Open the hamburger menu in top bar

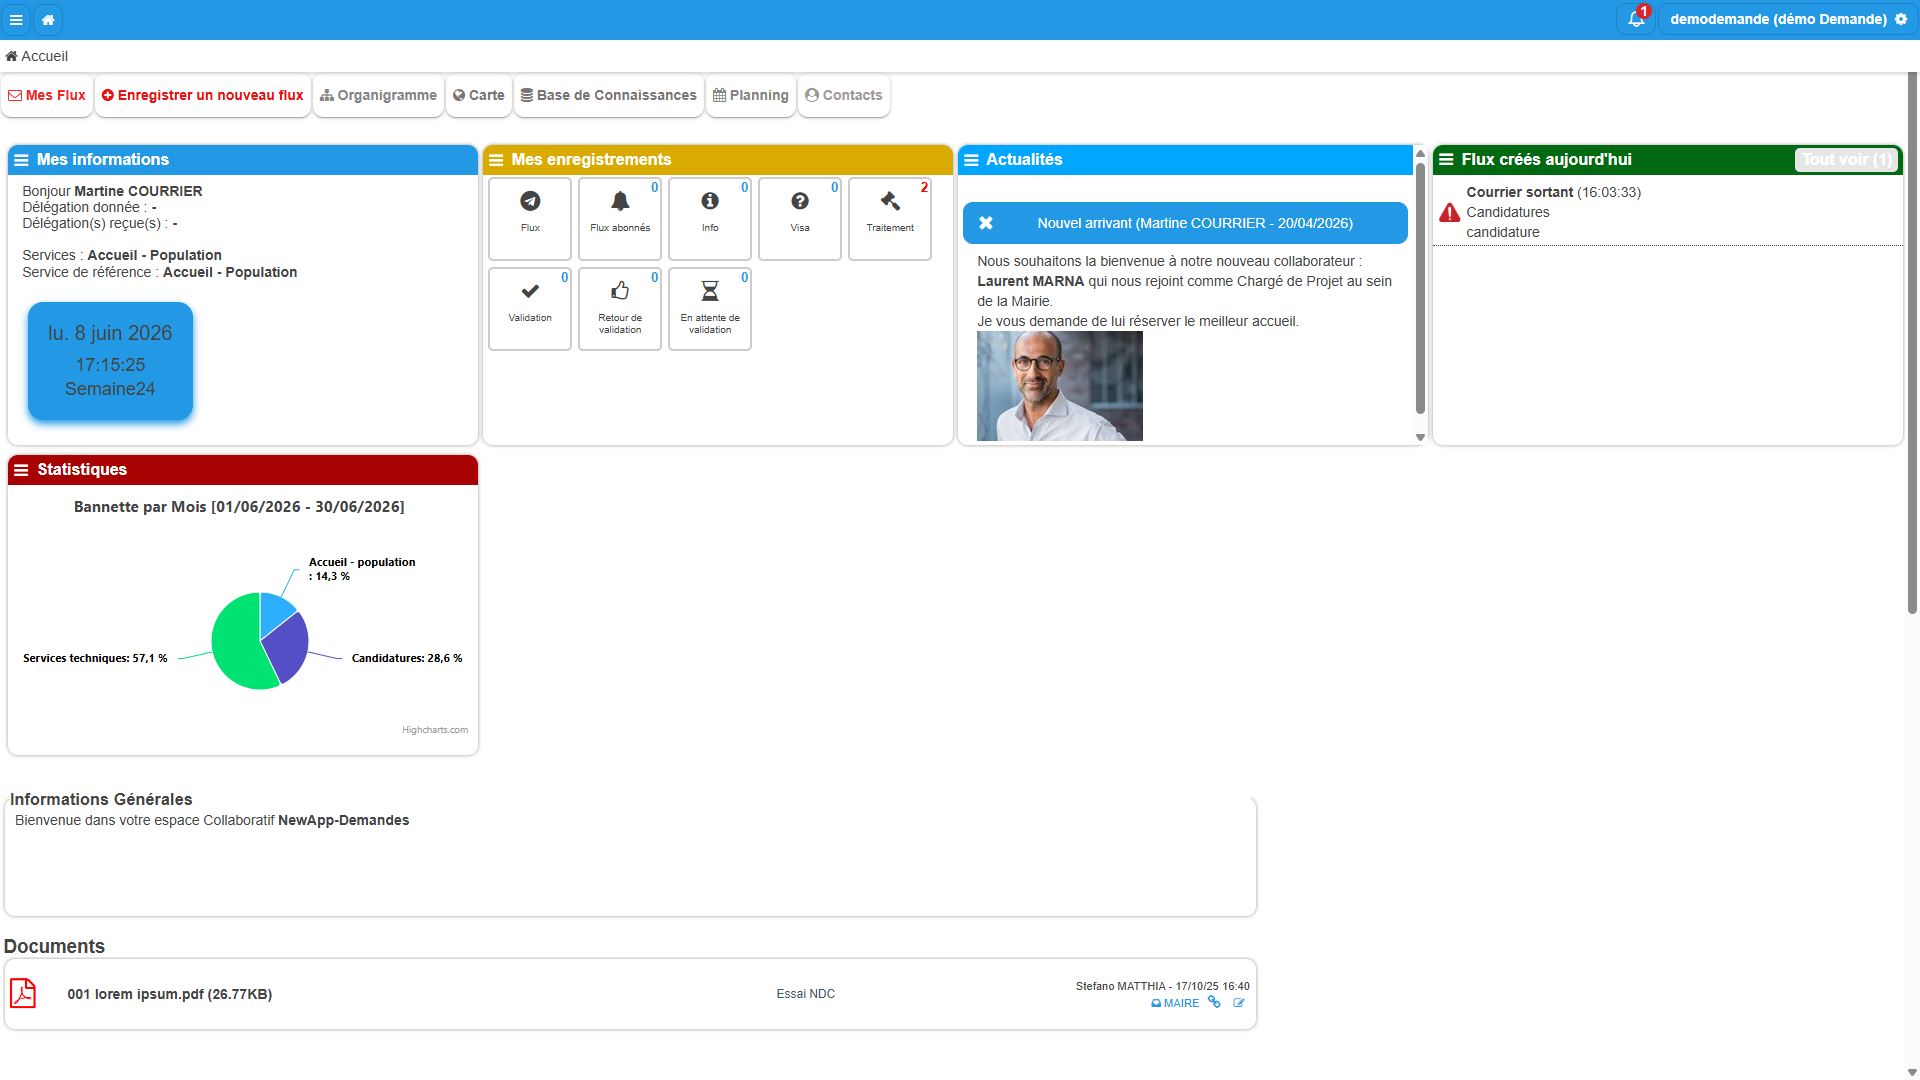click(16, 19)
